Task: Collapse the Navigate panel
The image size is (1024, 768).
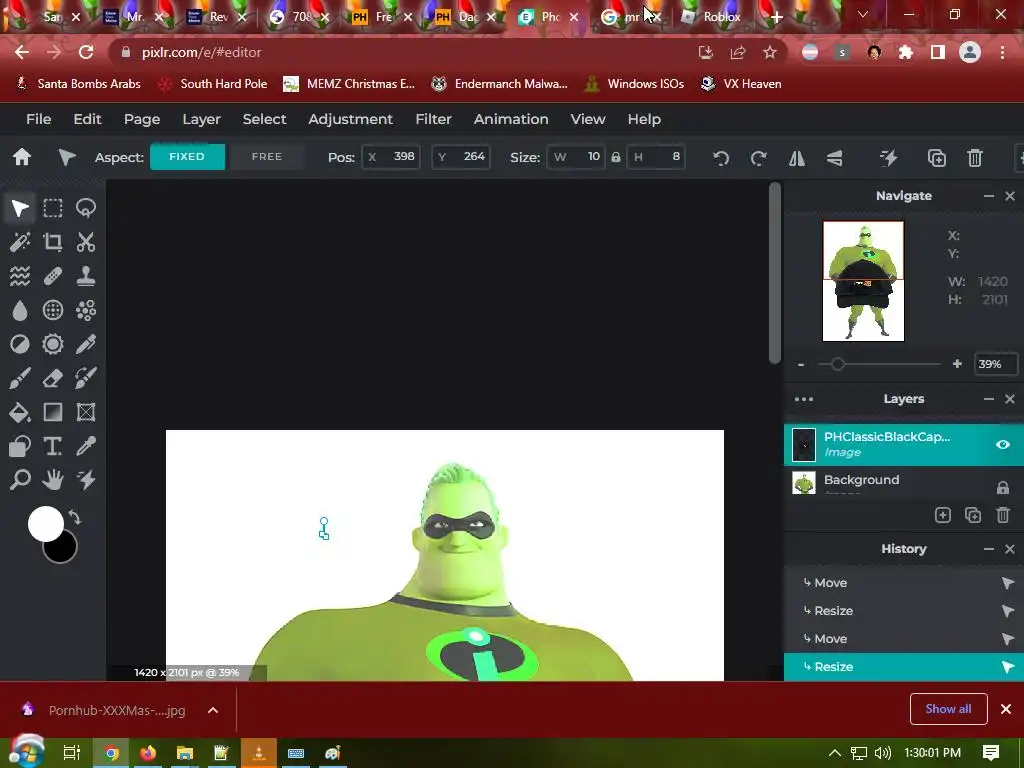Action: coord(989,196)
